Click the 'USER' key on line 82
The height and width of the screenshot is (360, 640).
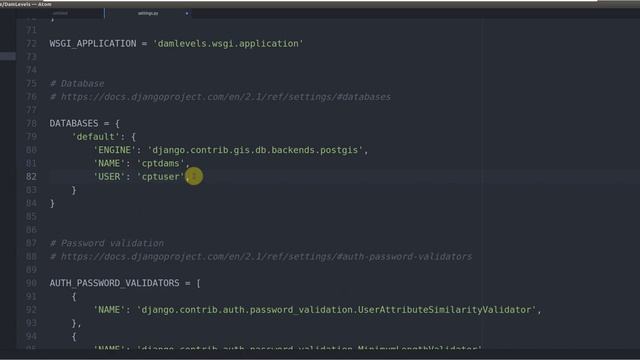pyautogui.click(x=109, y=177)
